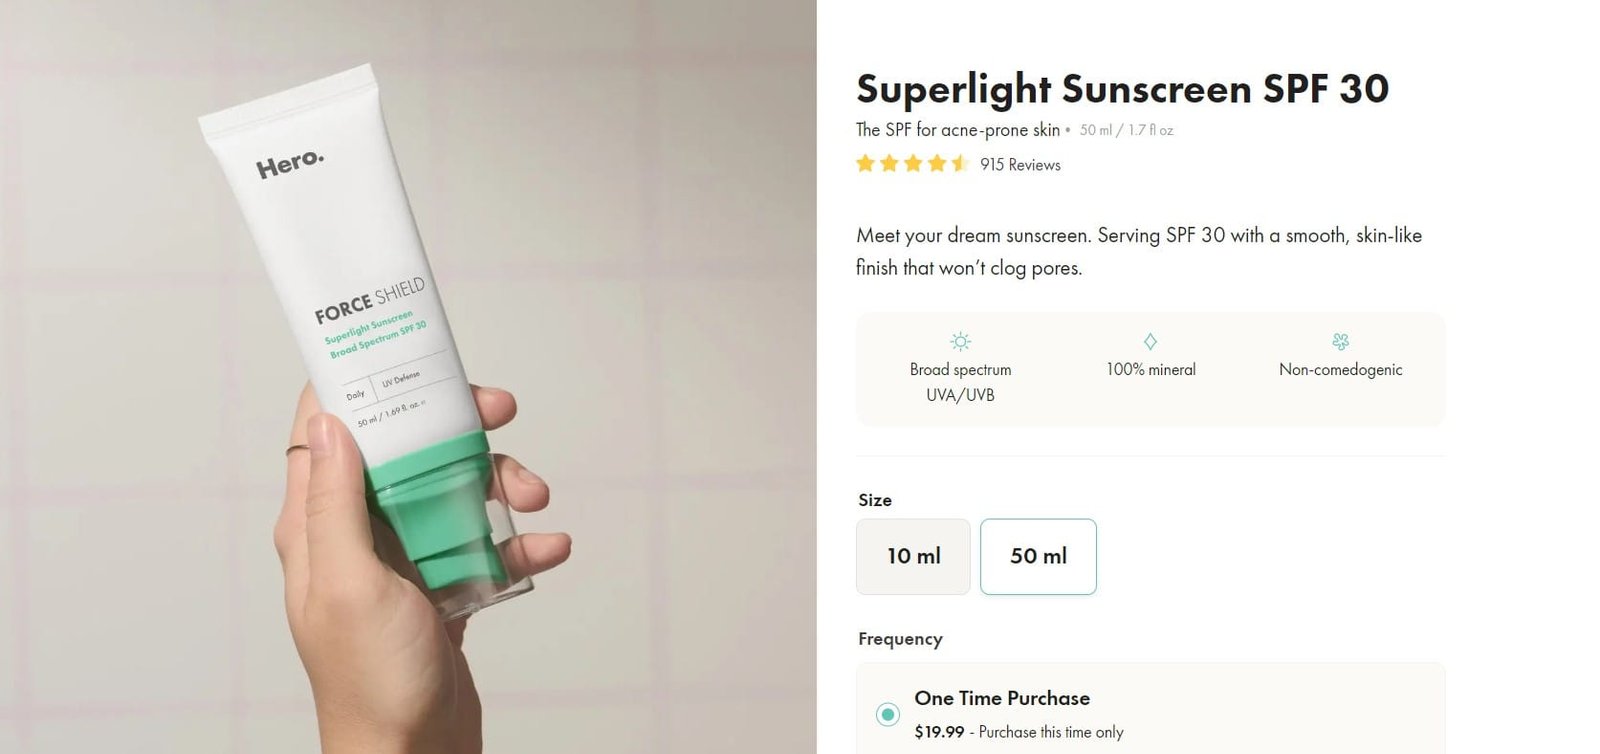Click the 100% mineral diamond icon
1600x754 pixels.
click(1149, 341)
